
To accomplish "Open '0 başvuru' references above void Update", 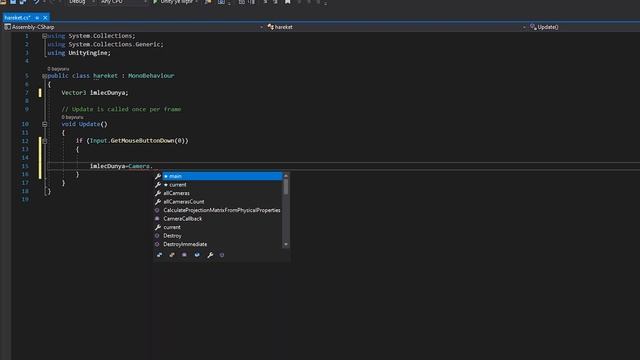I will (72, 117).
